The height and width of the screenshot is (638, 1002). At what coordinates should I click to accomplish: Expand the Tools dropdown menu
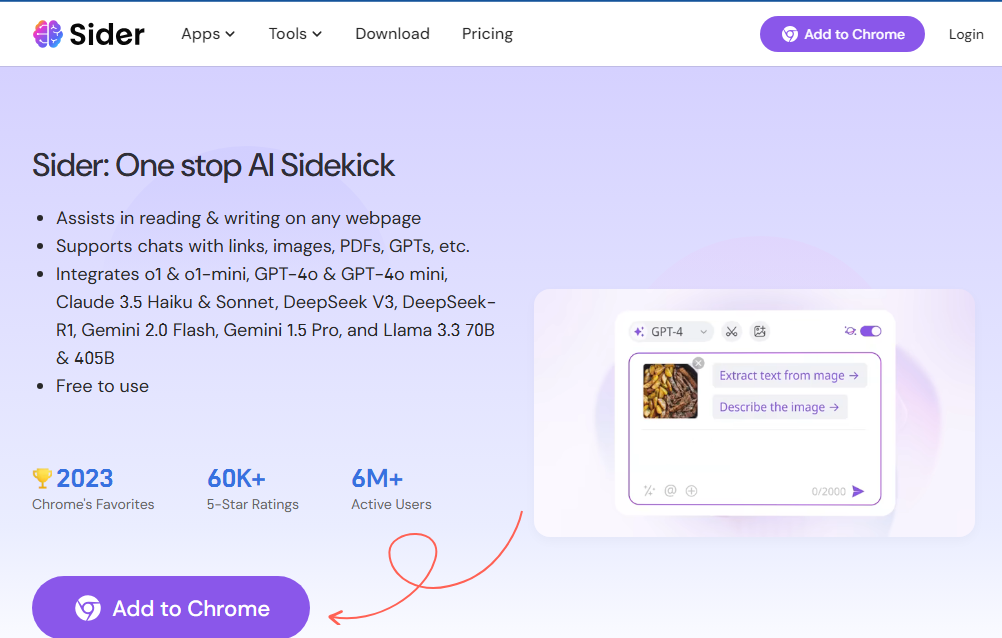(295, 34)
